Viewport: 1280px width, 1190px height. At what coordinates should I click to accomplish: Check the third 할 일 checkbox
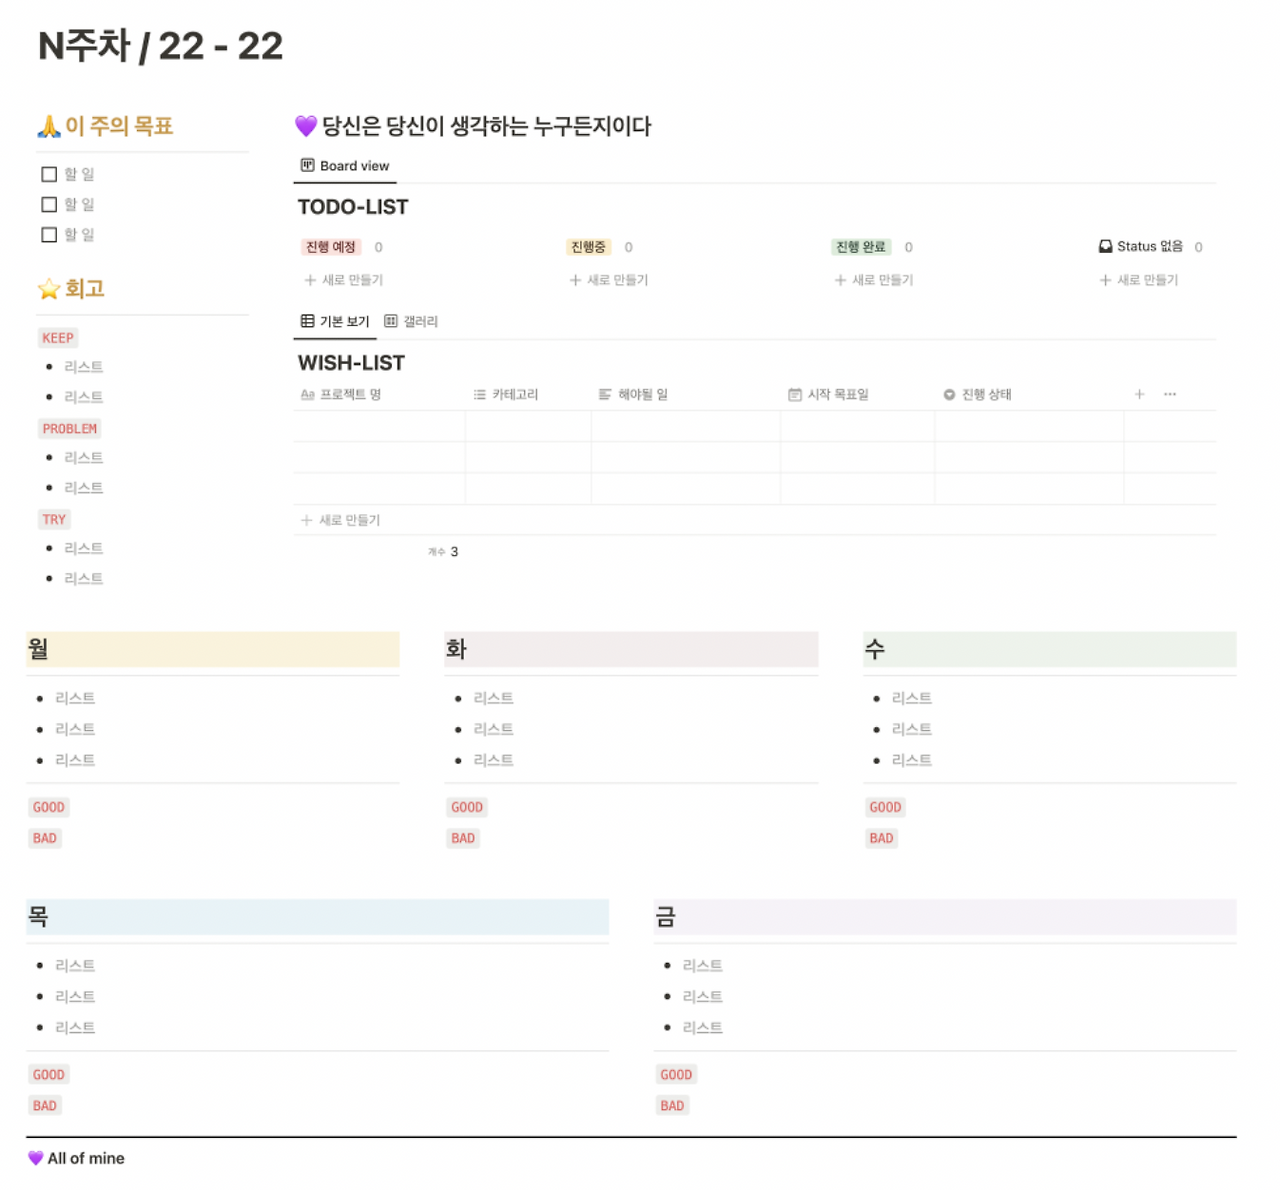(x=48, y=234)
